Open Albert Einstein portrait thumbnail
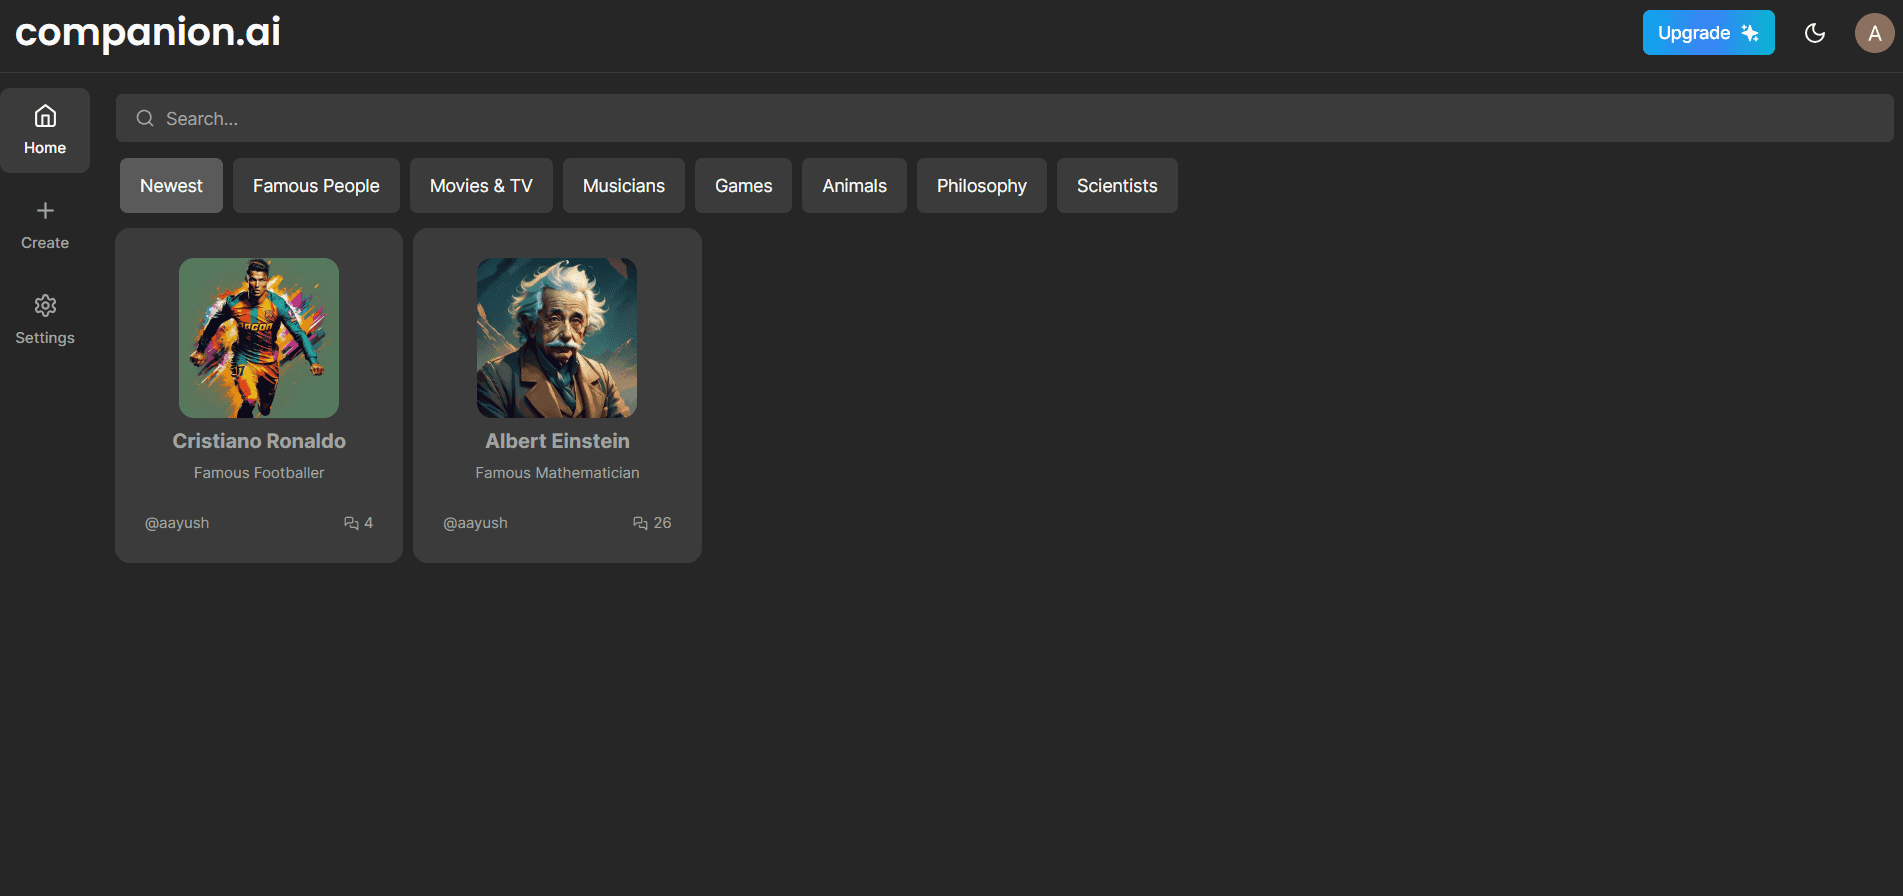 tap(557, 338)
